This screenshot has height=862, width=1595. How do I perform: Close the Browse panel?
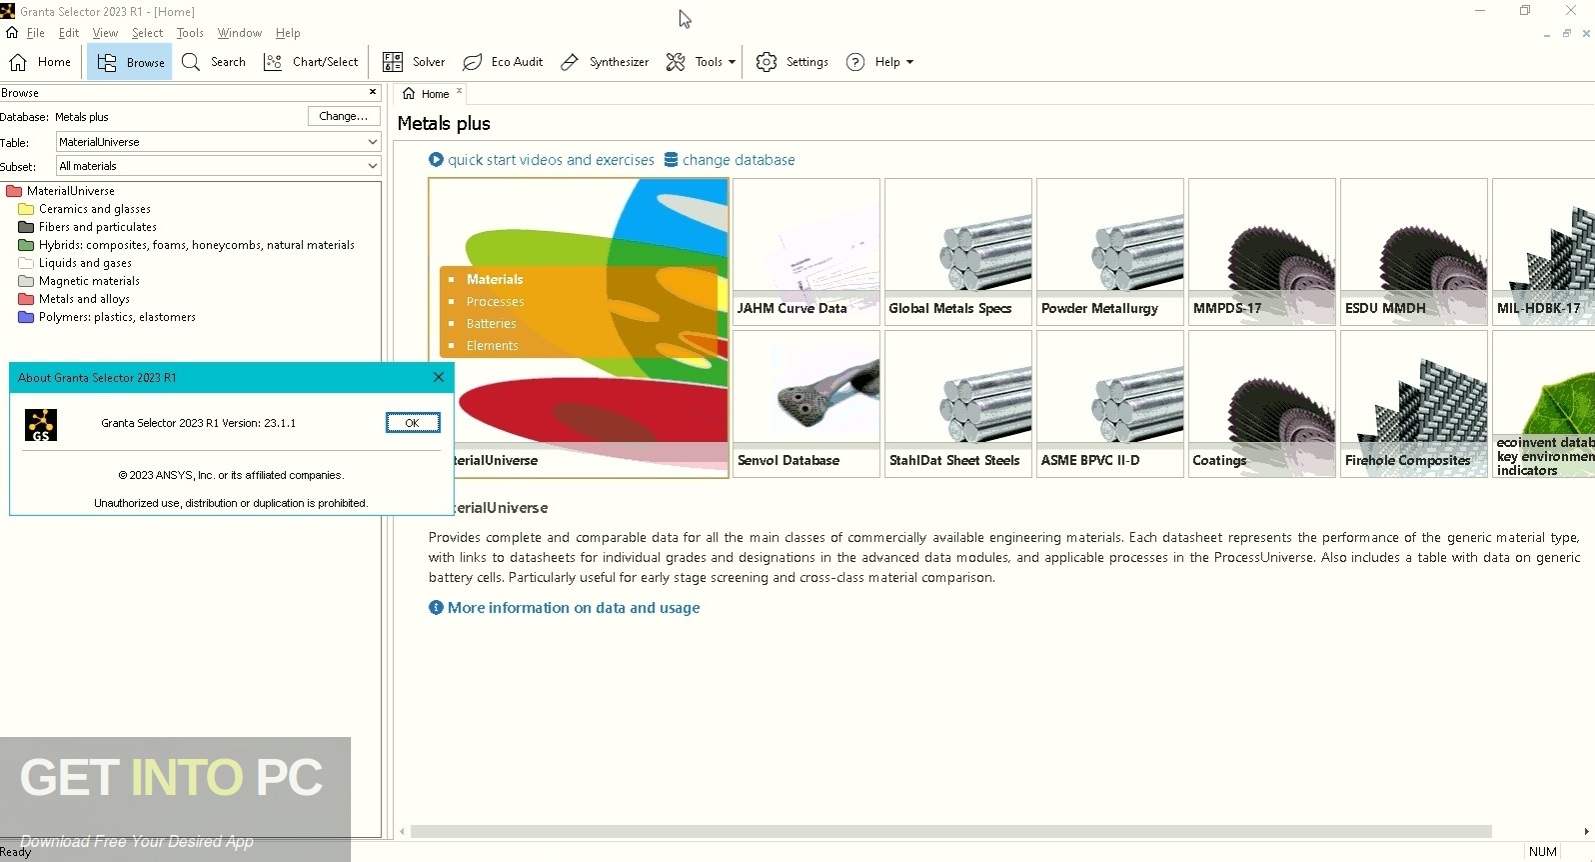373,92
